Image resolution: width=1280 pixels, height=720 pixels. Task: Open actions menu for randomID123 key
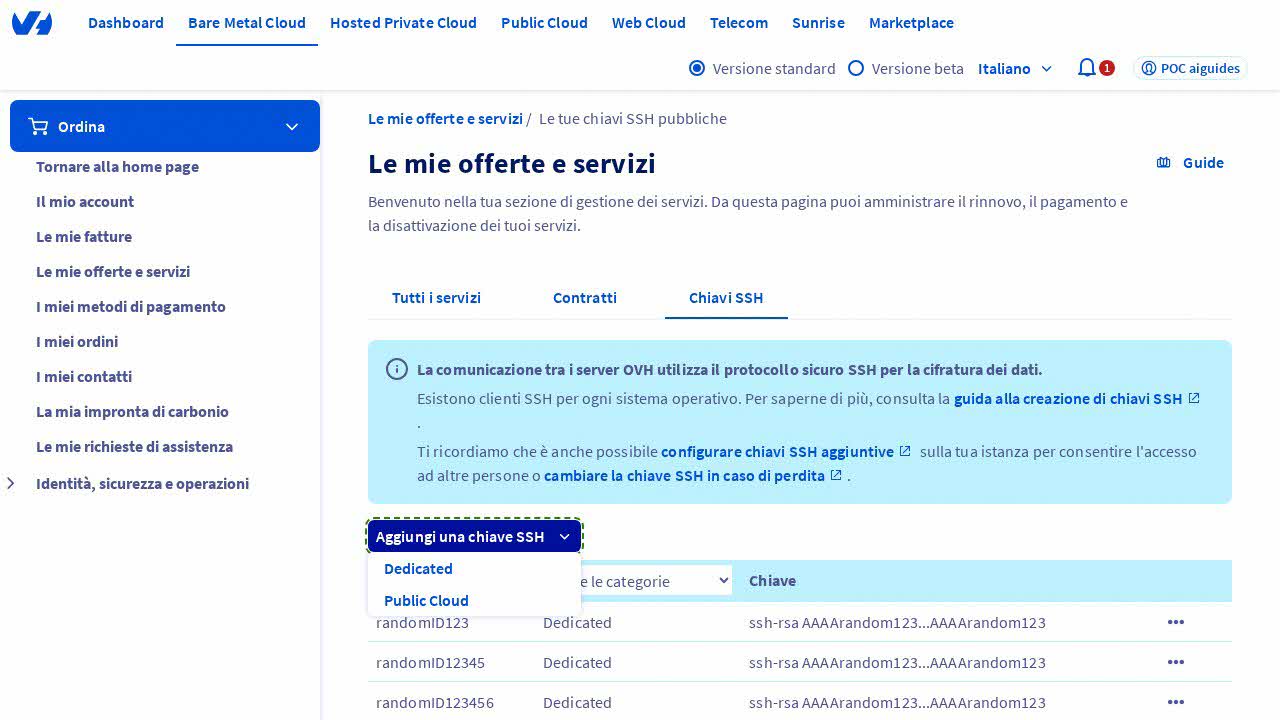[1175, 622]
